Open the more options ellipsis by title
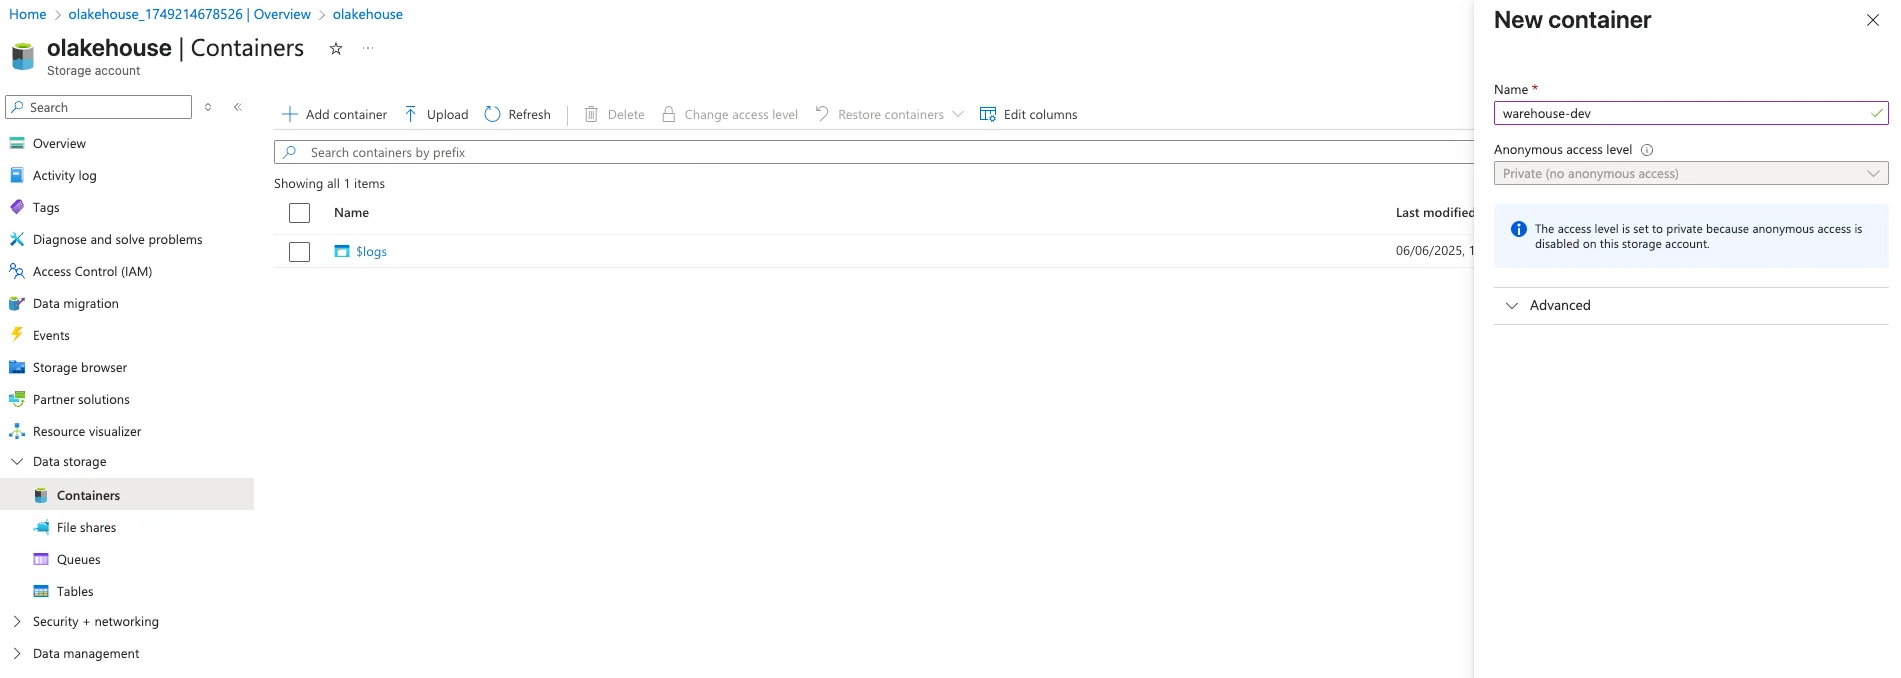 (x=368, y=49)
